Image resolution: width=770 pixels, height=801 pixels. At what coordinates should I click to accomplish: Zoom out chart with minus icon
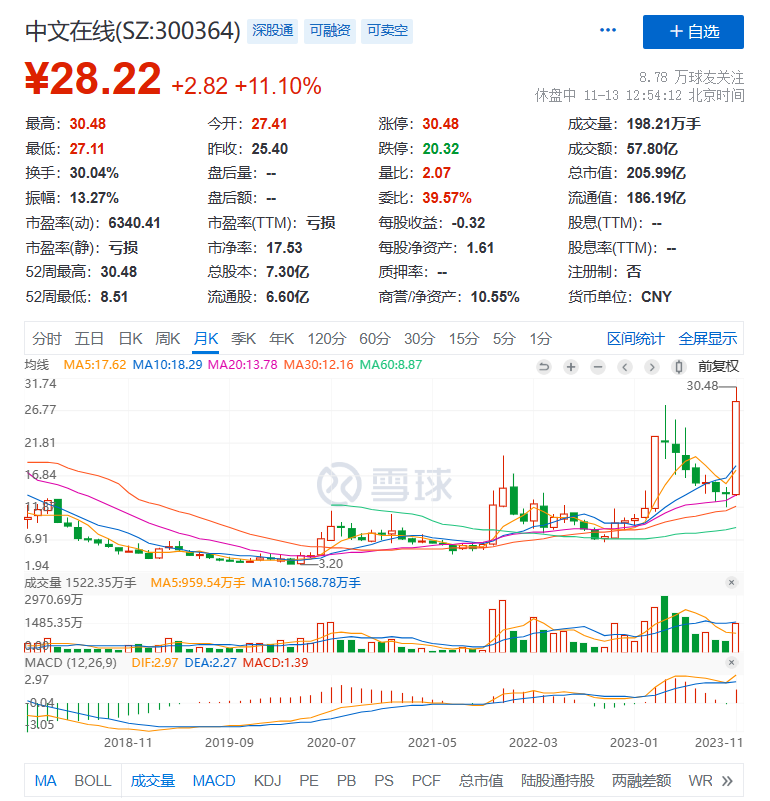pos(598,367)
